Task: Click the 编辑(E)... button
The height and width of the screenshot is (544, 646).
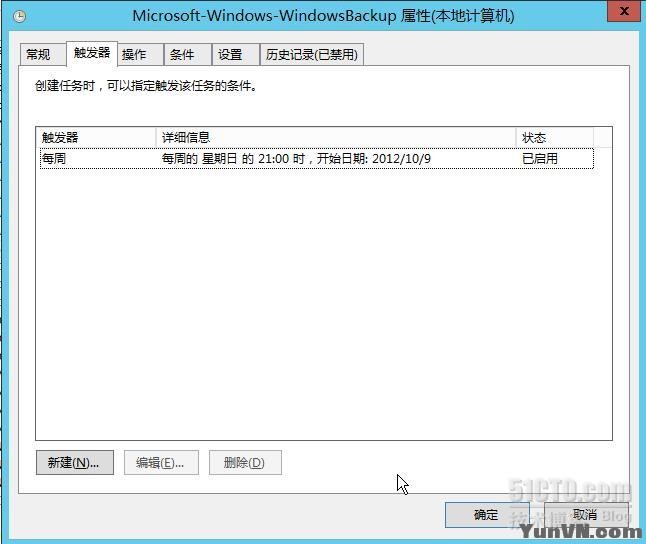Action: pos(161,462)
